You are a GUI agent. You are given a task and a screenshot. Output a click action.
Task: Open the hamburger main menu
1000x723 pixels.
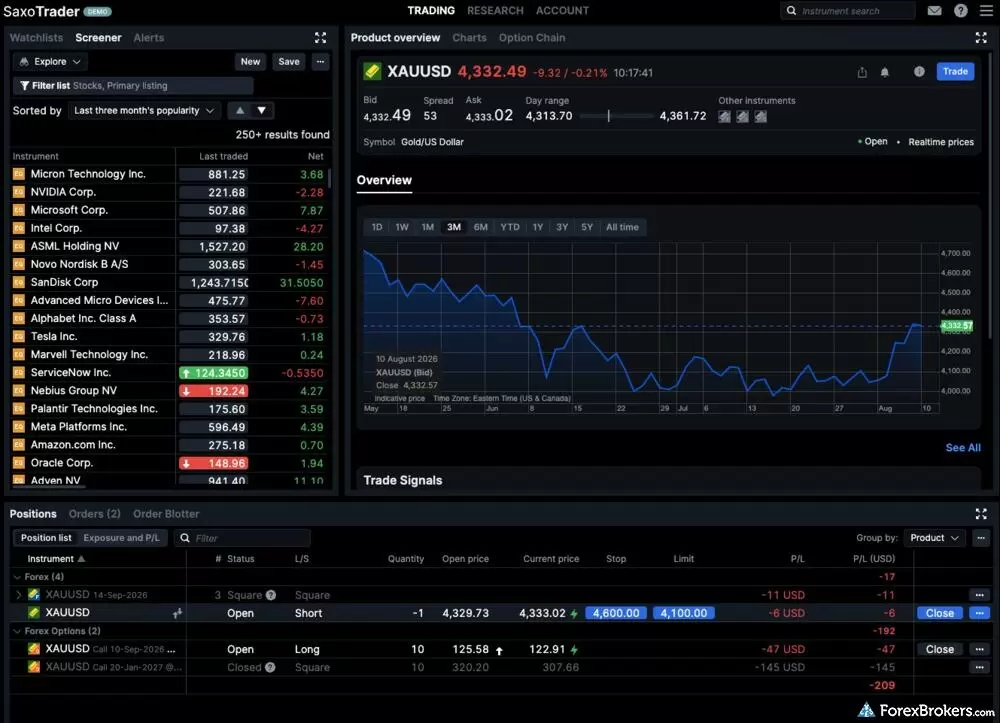coord(986,11)
